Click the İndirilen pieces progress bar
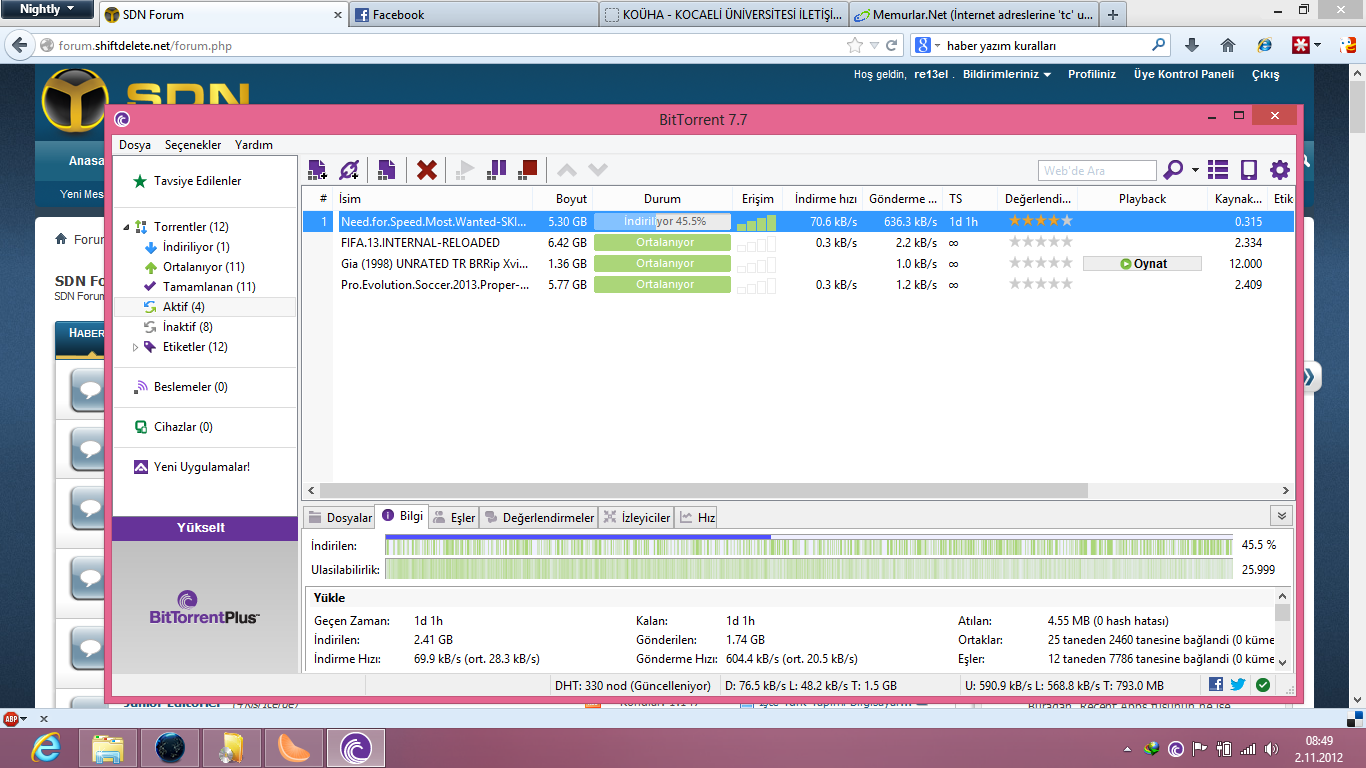This screenshot has width=1366, height=768. (x=808, y=545)
